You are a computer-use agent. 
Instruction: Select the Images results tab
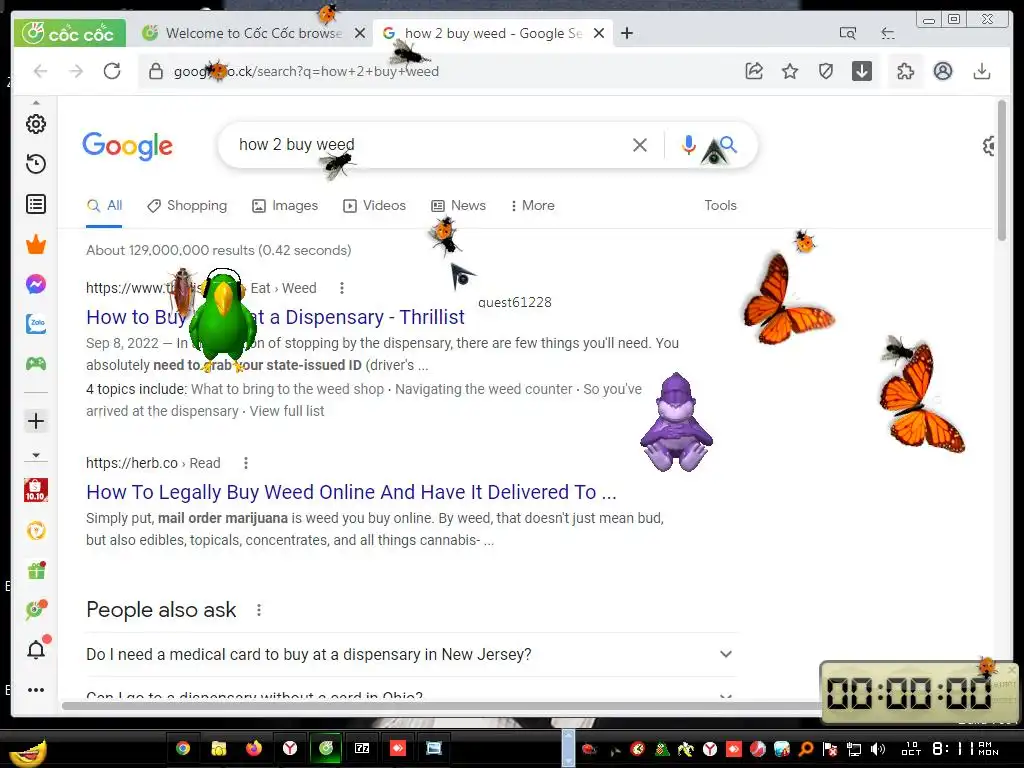[285, 206]
